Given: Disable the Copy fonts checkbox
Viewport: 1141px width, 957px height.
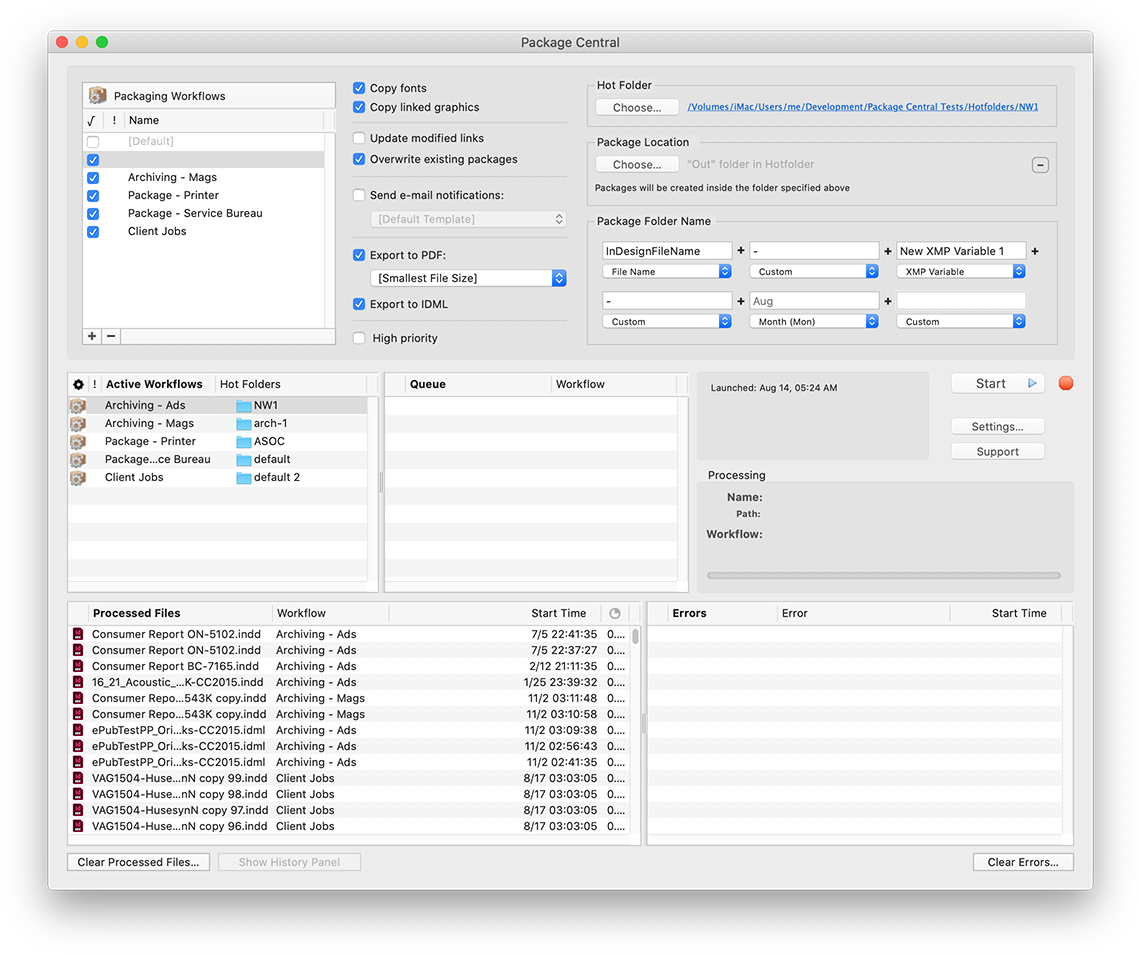Looking at the screenshot, I should pyautogui.click(x=359, y=88).
